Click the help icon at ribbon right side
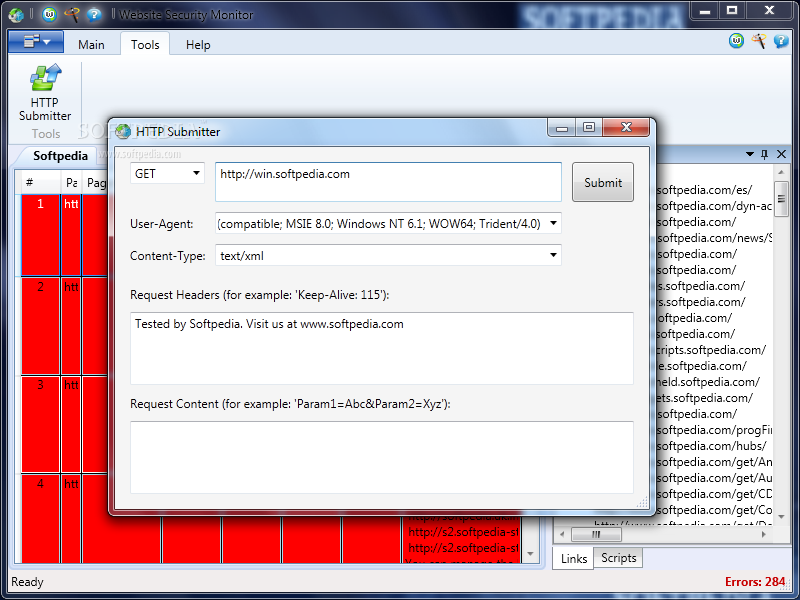The image size is (800, 600). coord(781,41)
